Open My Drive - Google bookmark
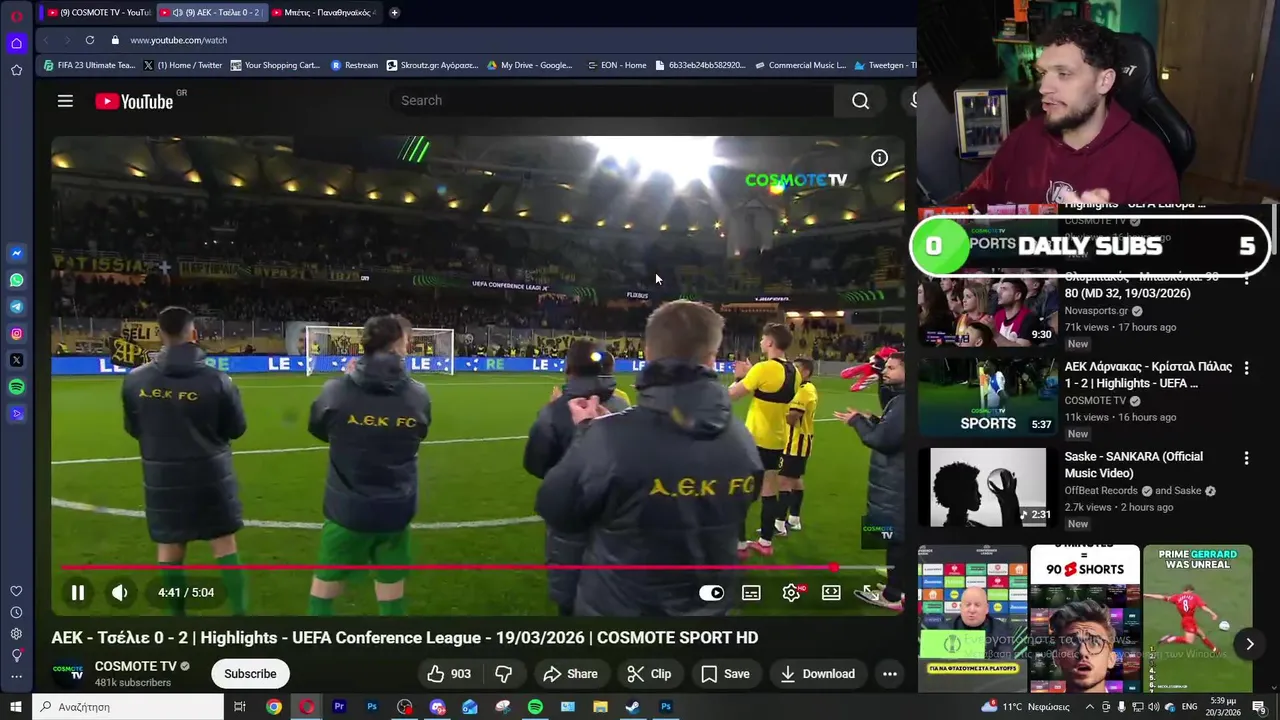The width and height of the screenshot is (1280, 720). pyautogui.click(x=529, y=65)
